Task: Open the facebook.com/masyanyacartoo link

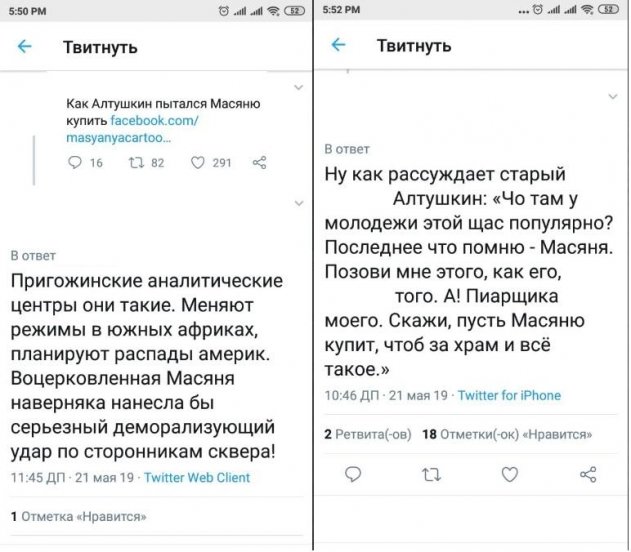Action: point(120,129)
